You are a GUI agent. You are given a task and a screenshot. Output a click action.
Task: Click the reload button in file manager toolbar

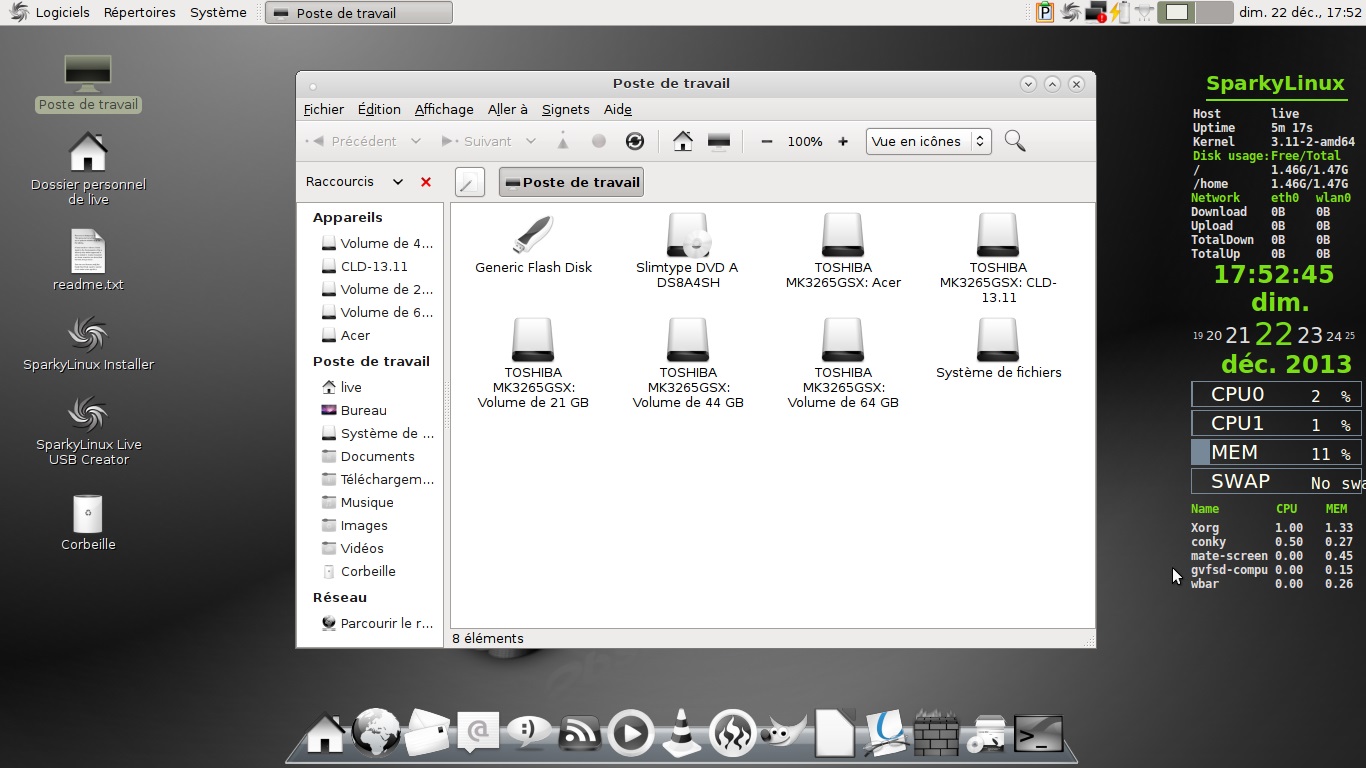click(634, 141)
